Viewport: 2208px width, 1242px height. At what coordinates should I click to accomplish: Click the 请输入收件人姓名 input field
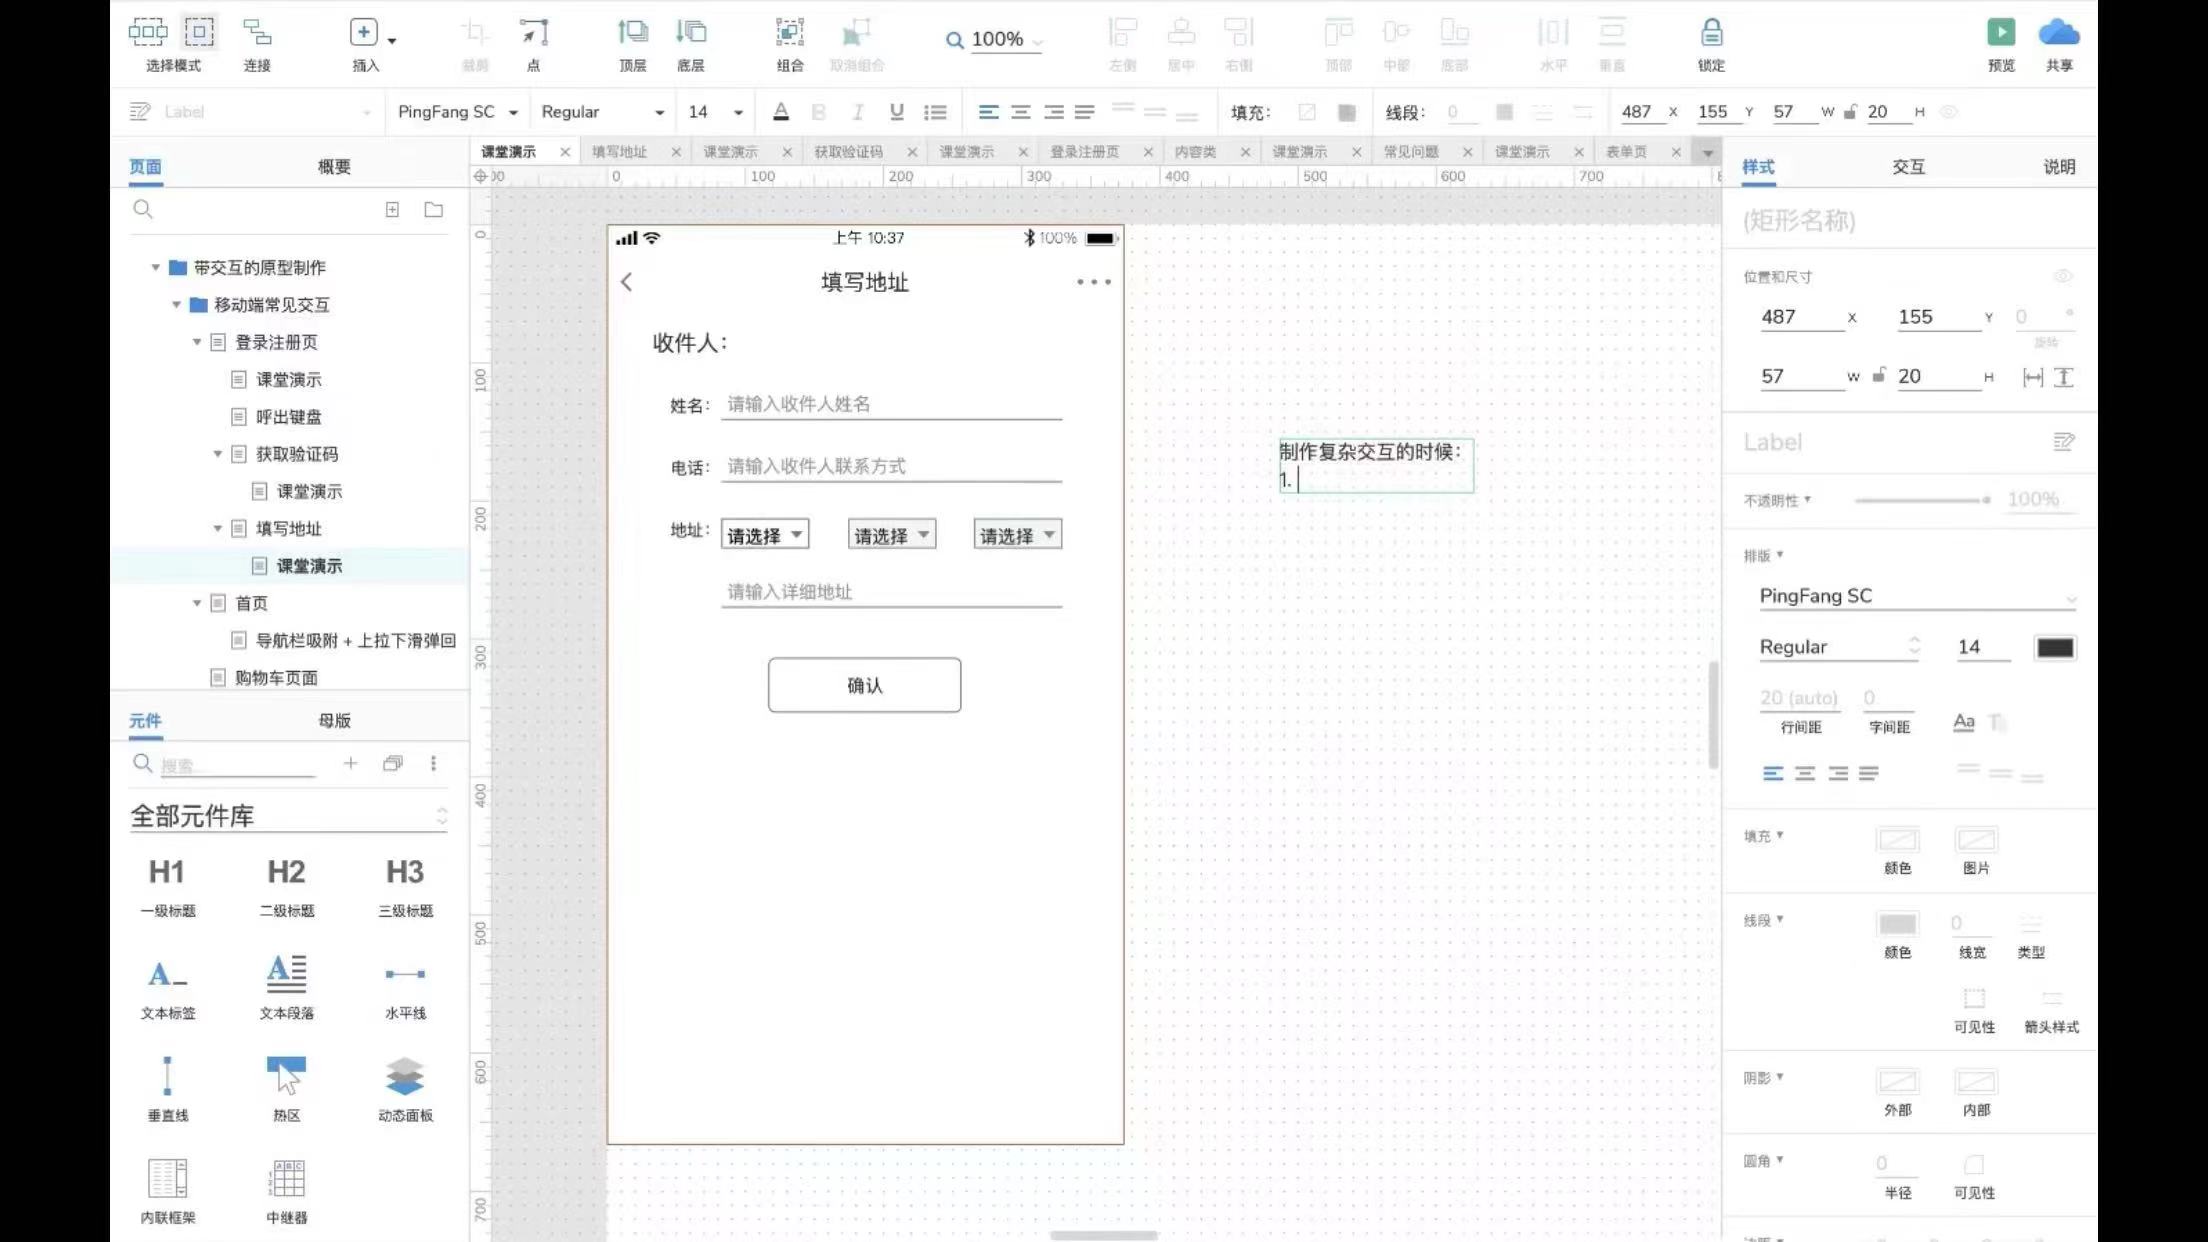coord(890,404)
